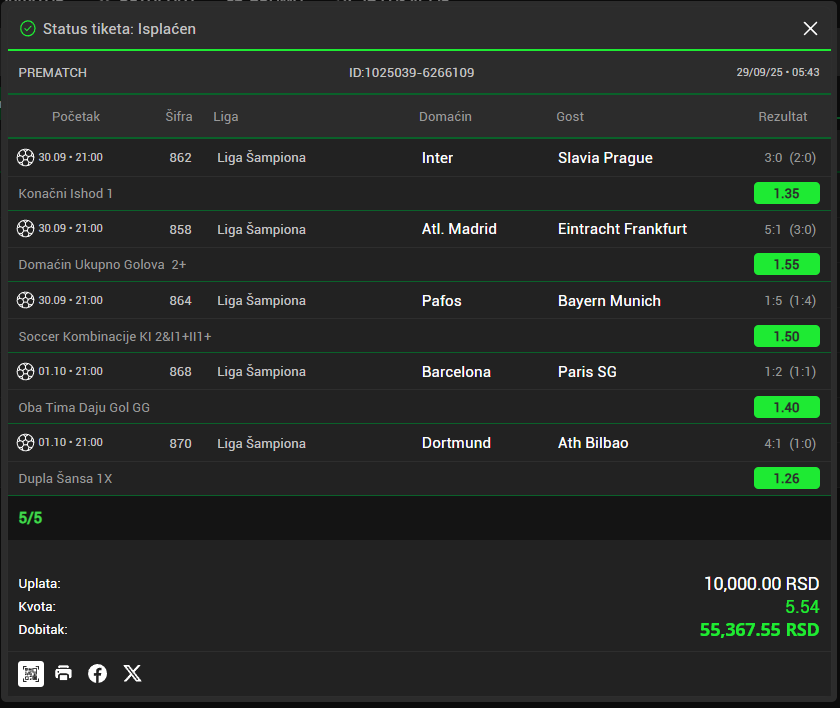Click the ticket ID 1025039-6266109

[x=411, y=73]
